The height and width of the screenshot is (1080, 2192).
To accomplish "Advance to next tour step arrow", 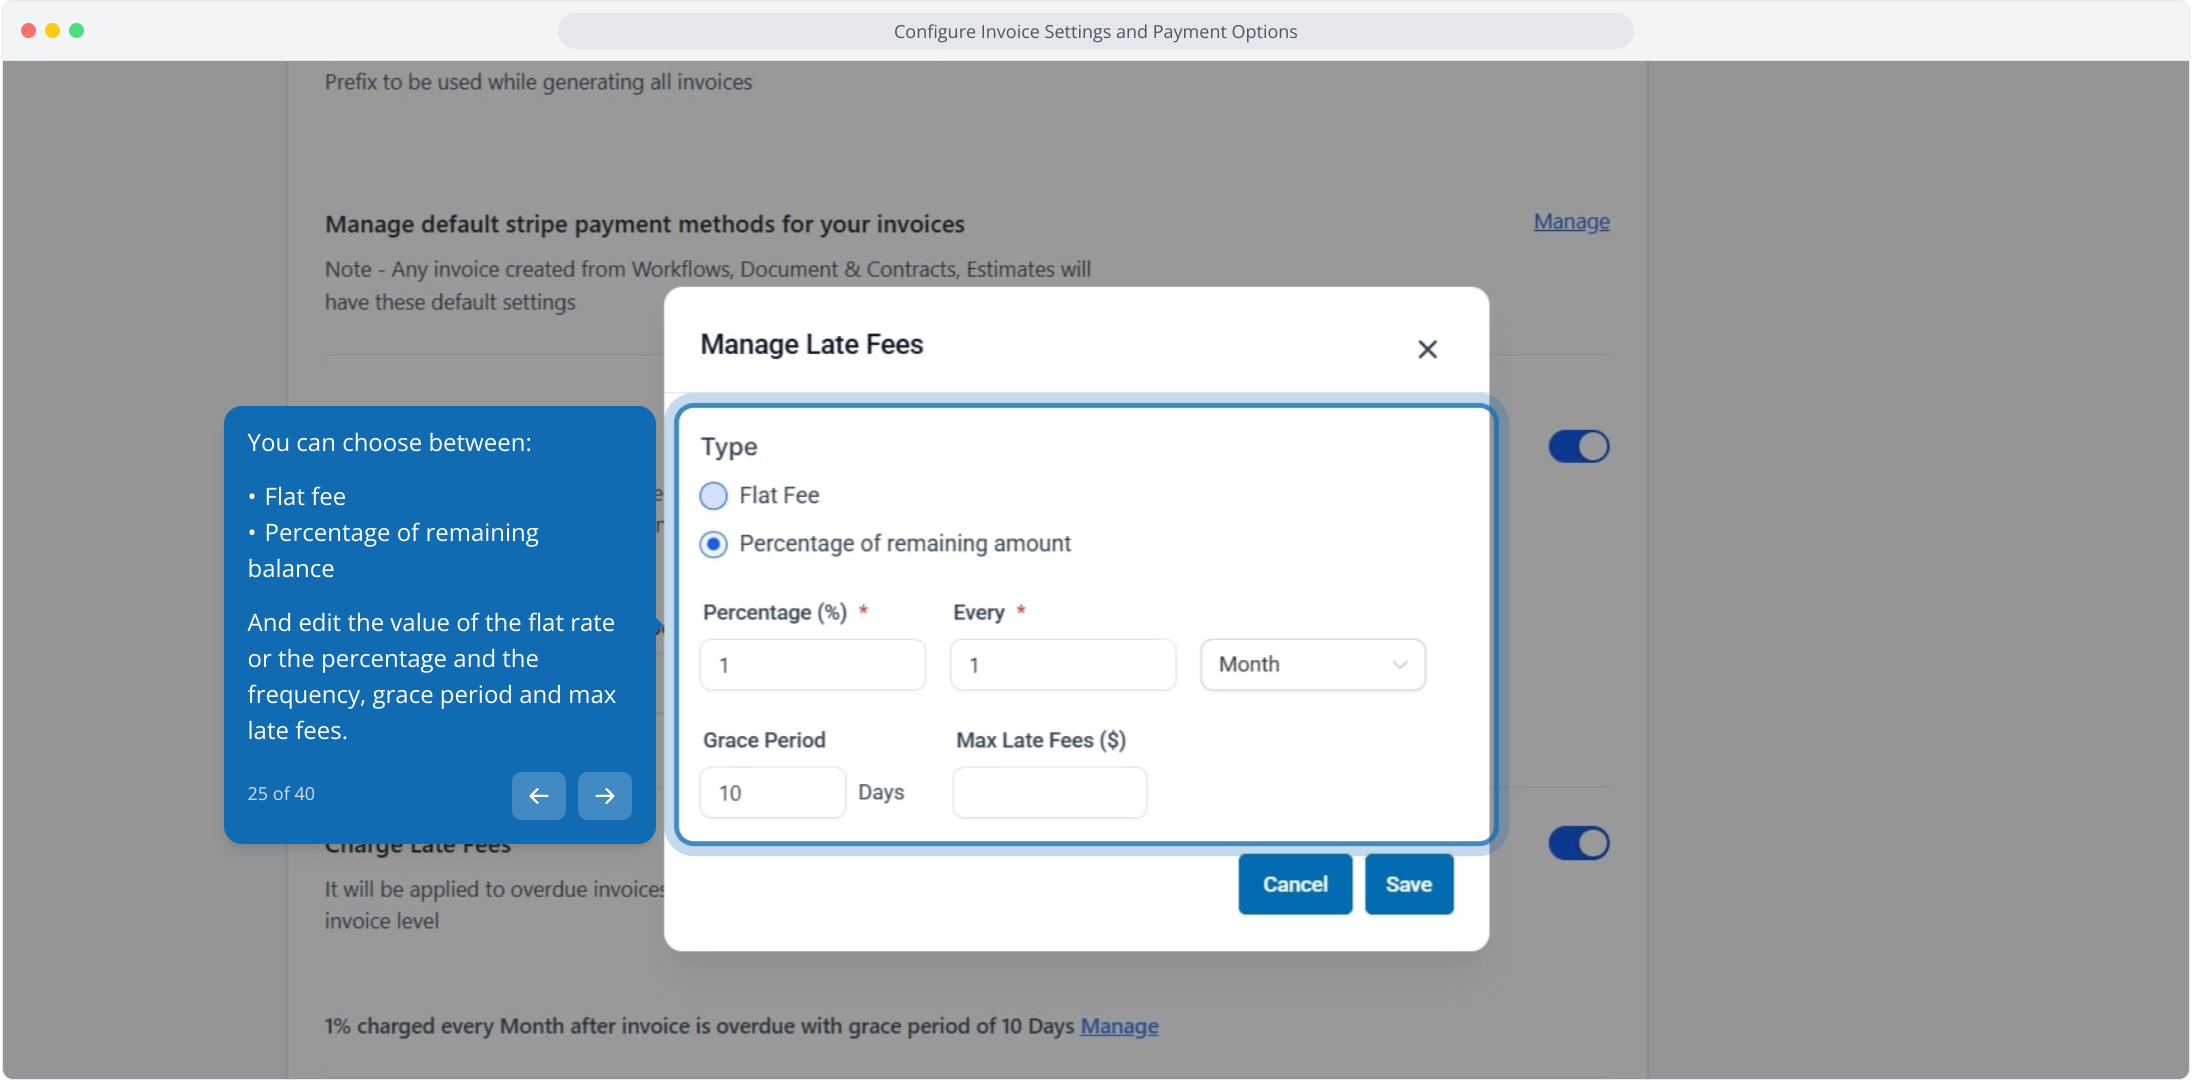I will point(604,796).
